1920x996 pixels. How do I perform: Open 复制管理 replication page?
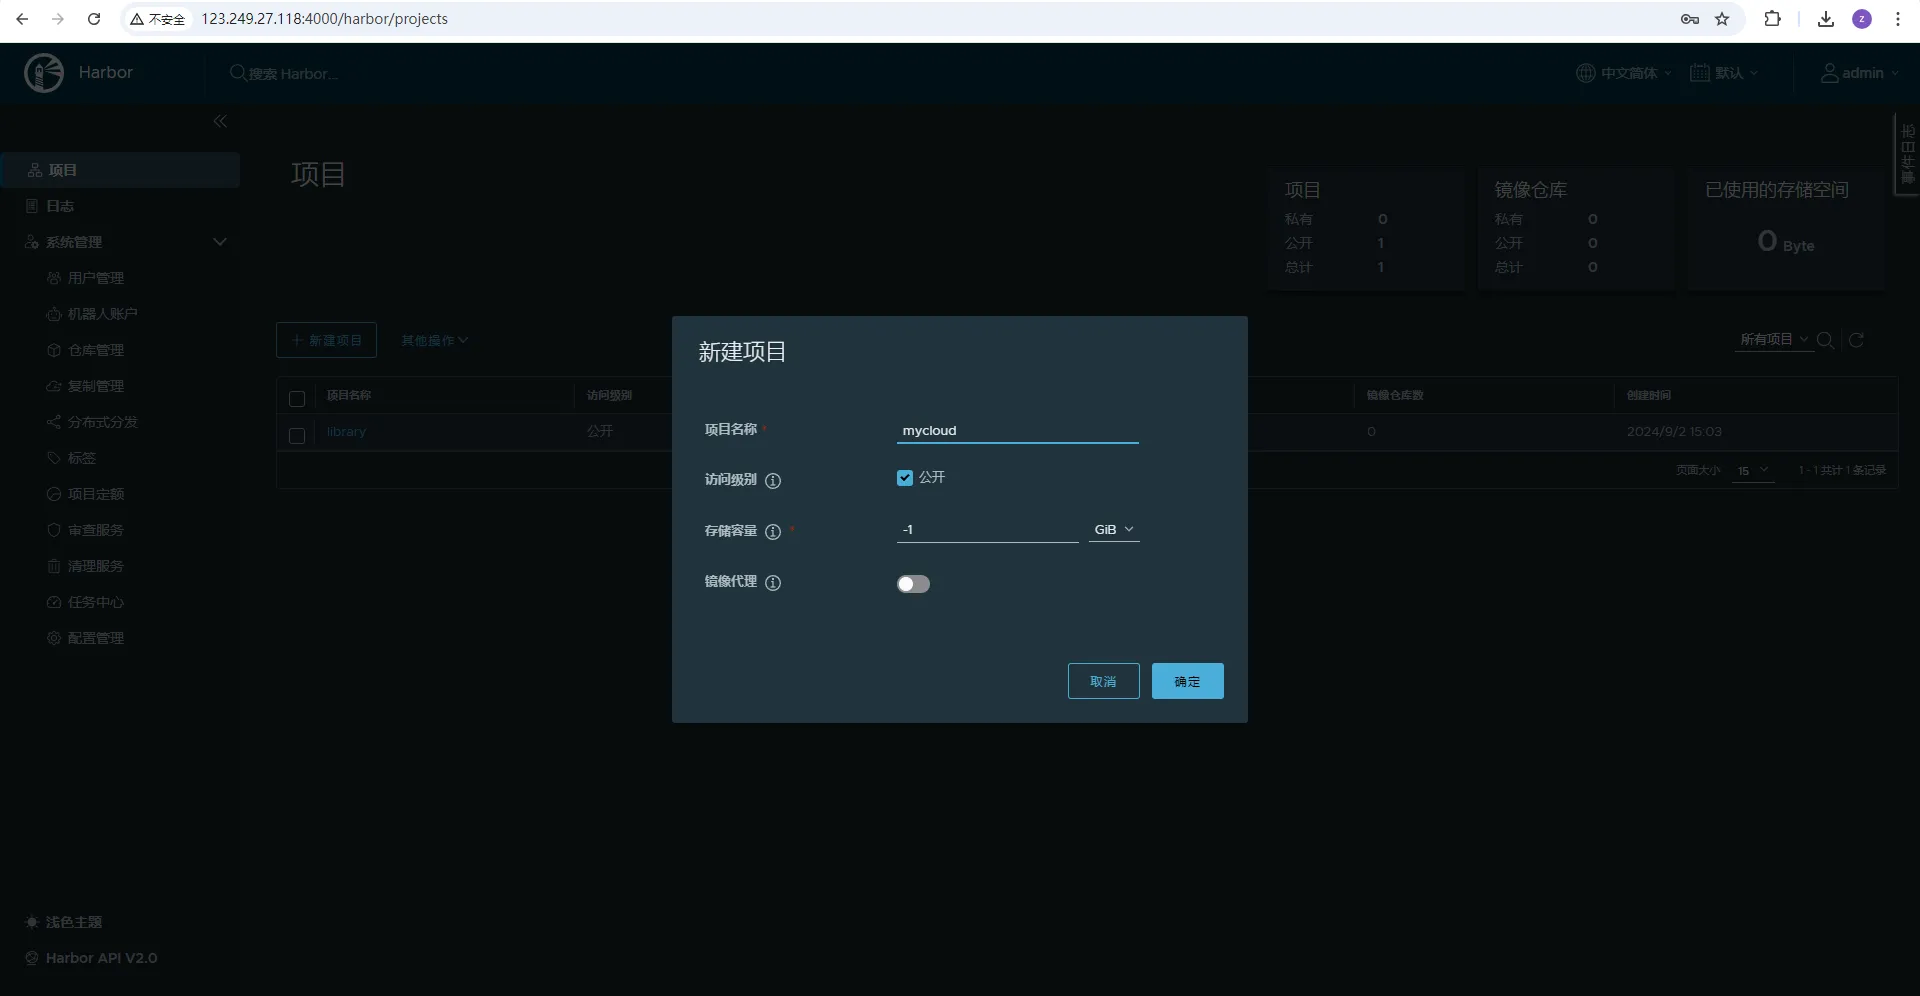[96, 386]
